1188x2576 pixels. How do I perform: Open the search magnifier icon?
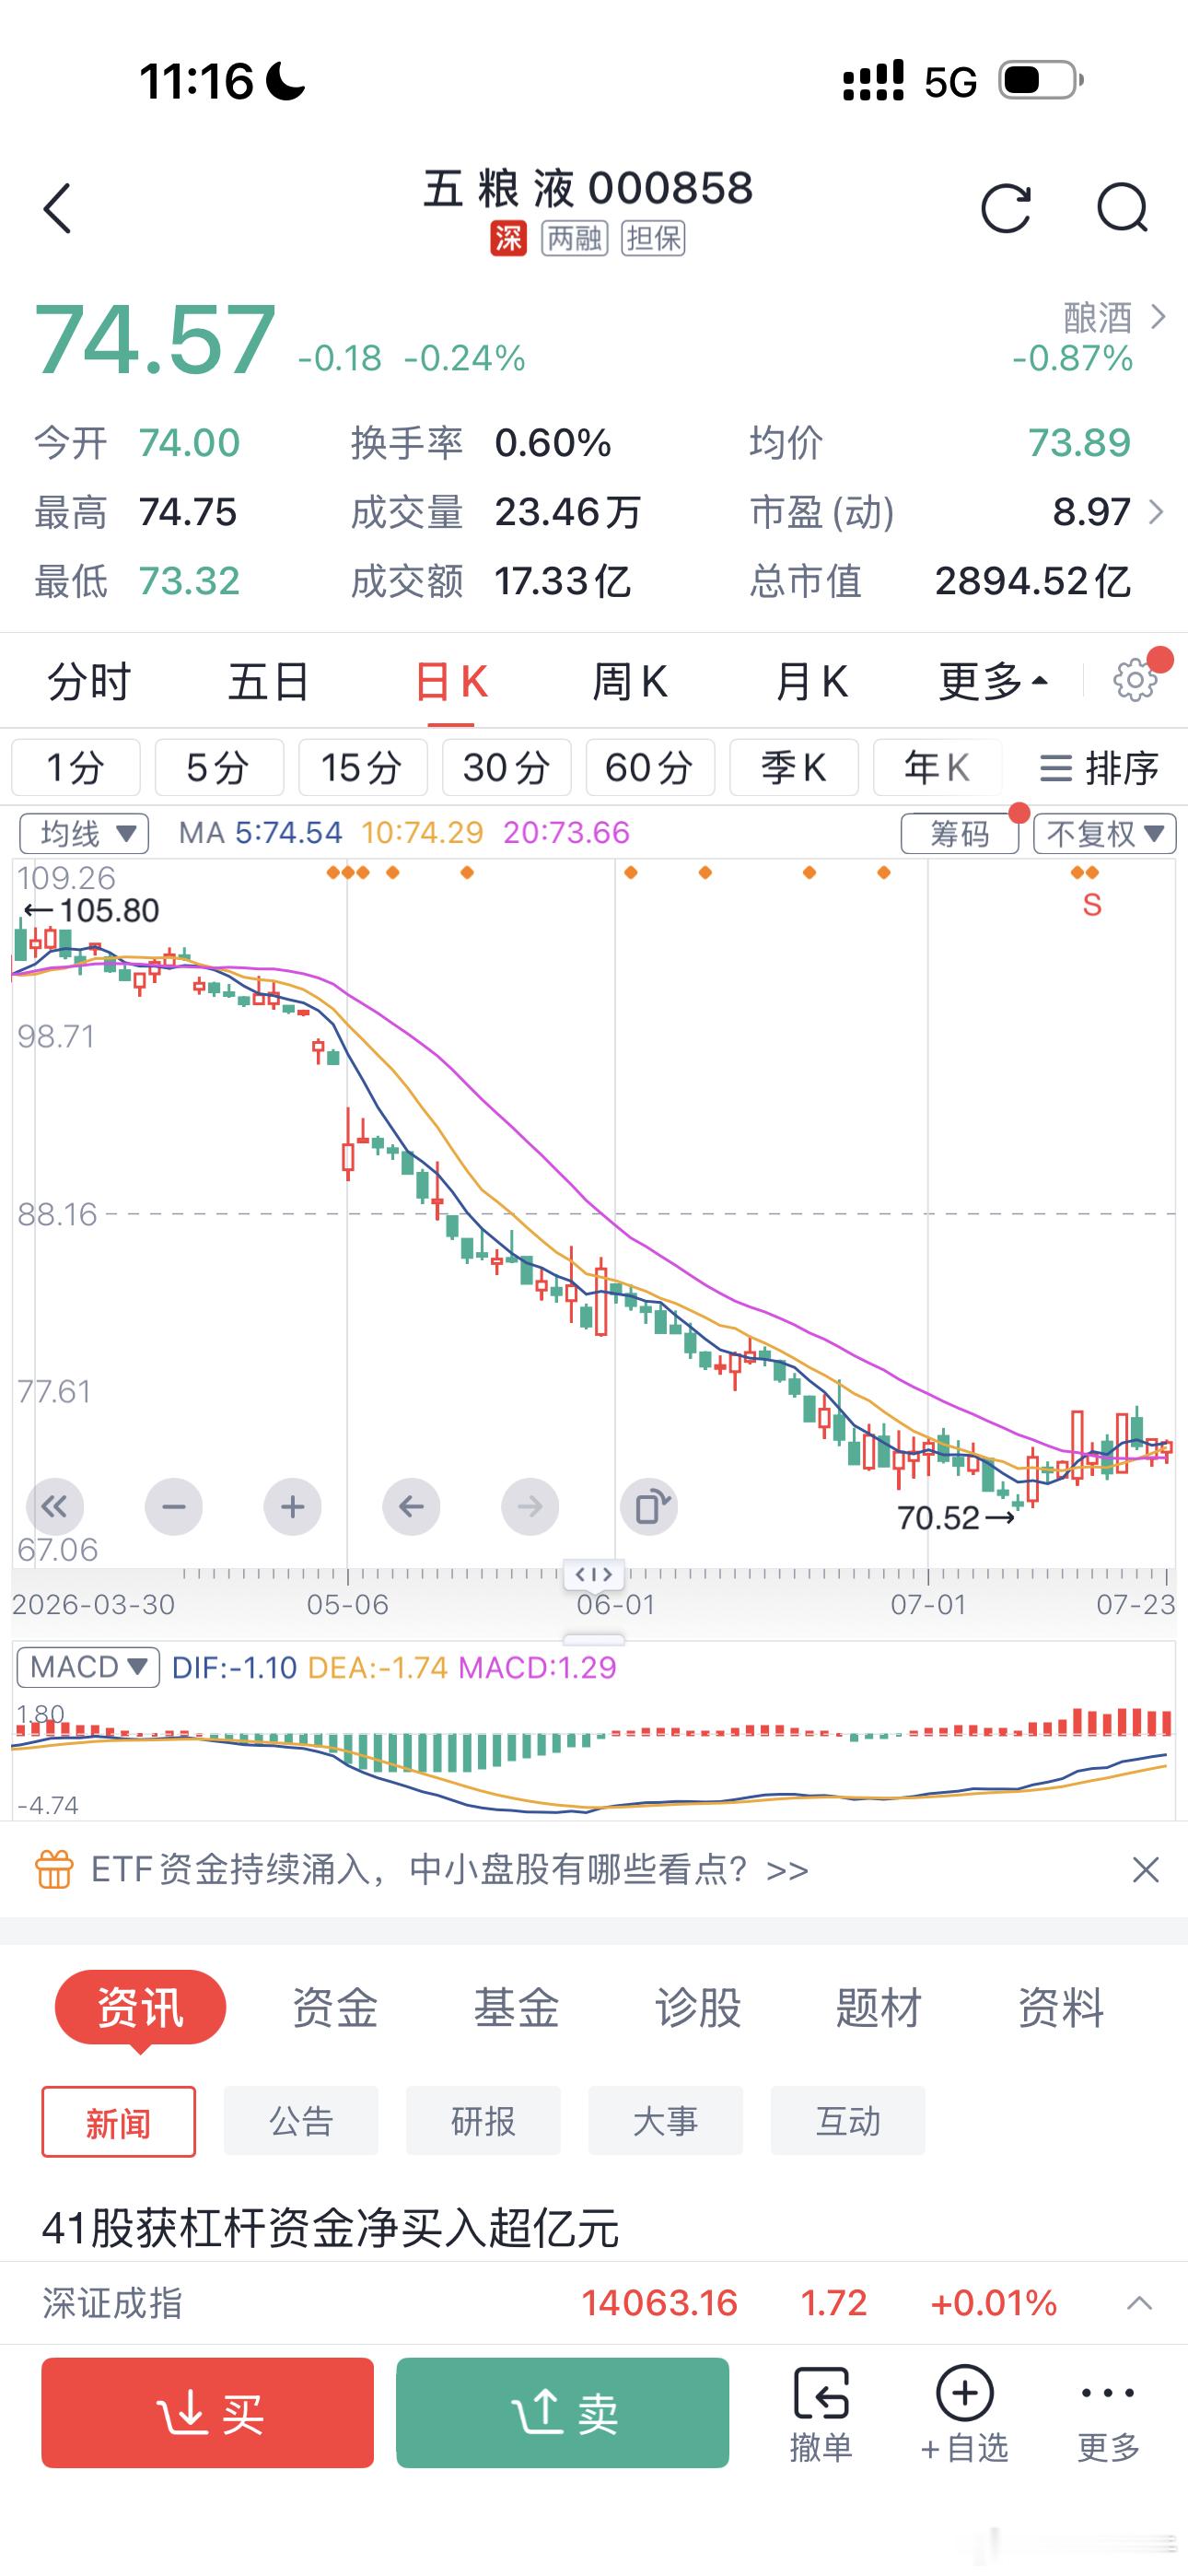(x=1122, y=208)
